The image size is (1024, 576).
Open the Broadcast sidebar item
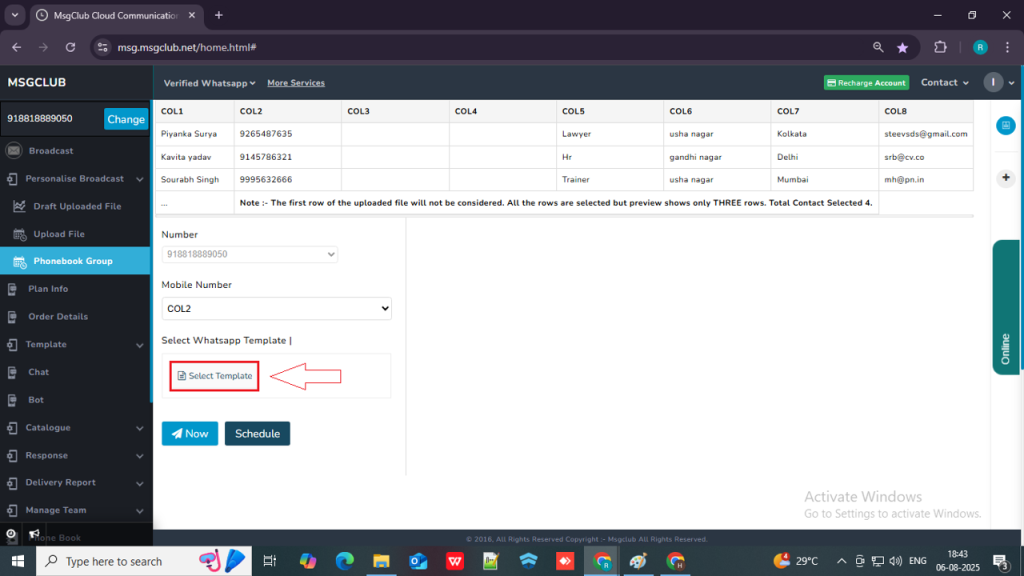[50, 151]
